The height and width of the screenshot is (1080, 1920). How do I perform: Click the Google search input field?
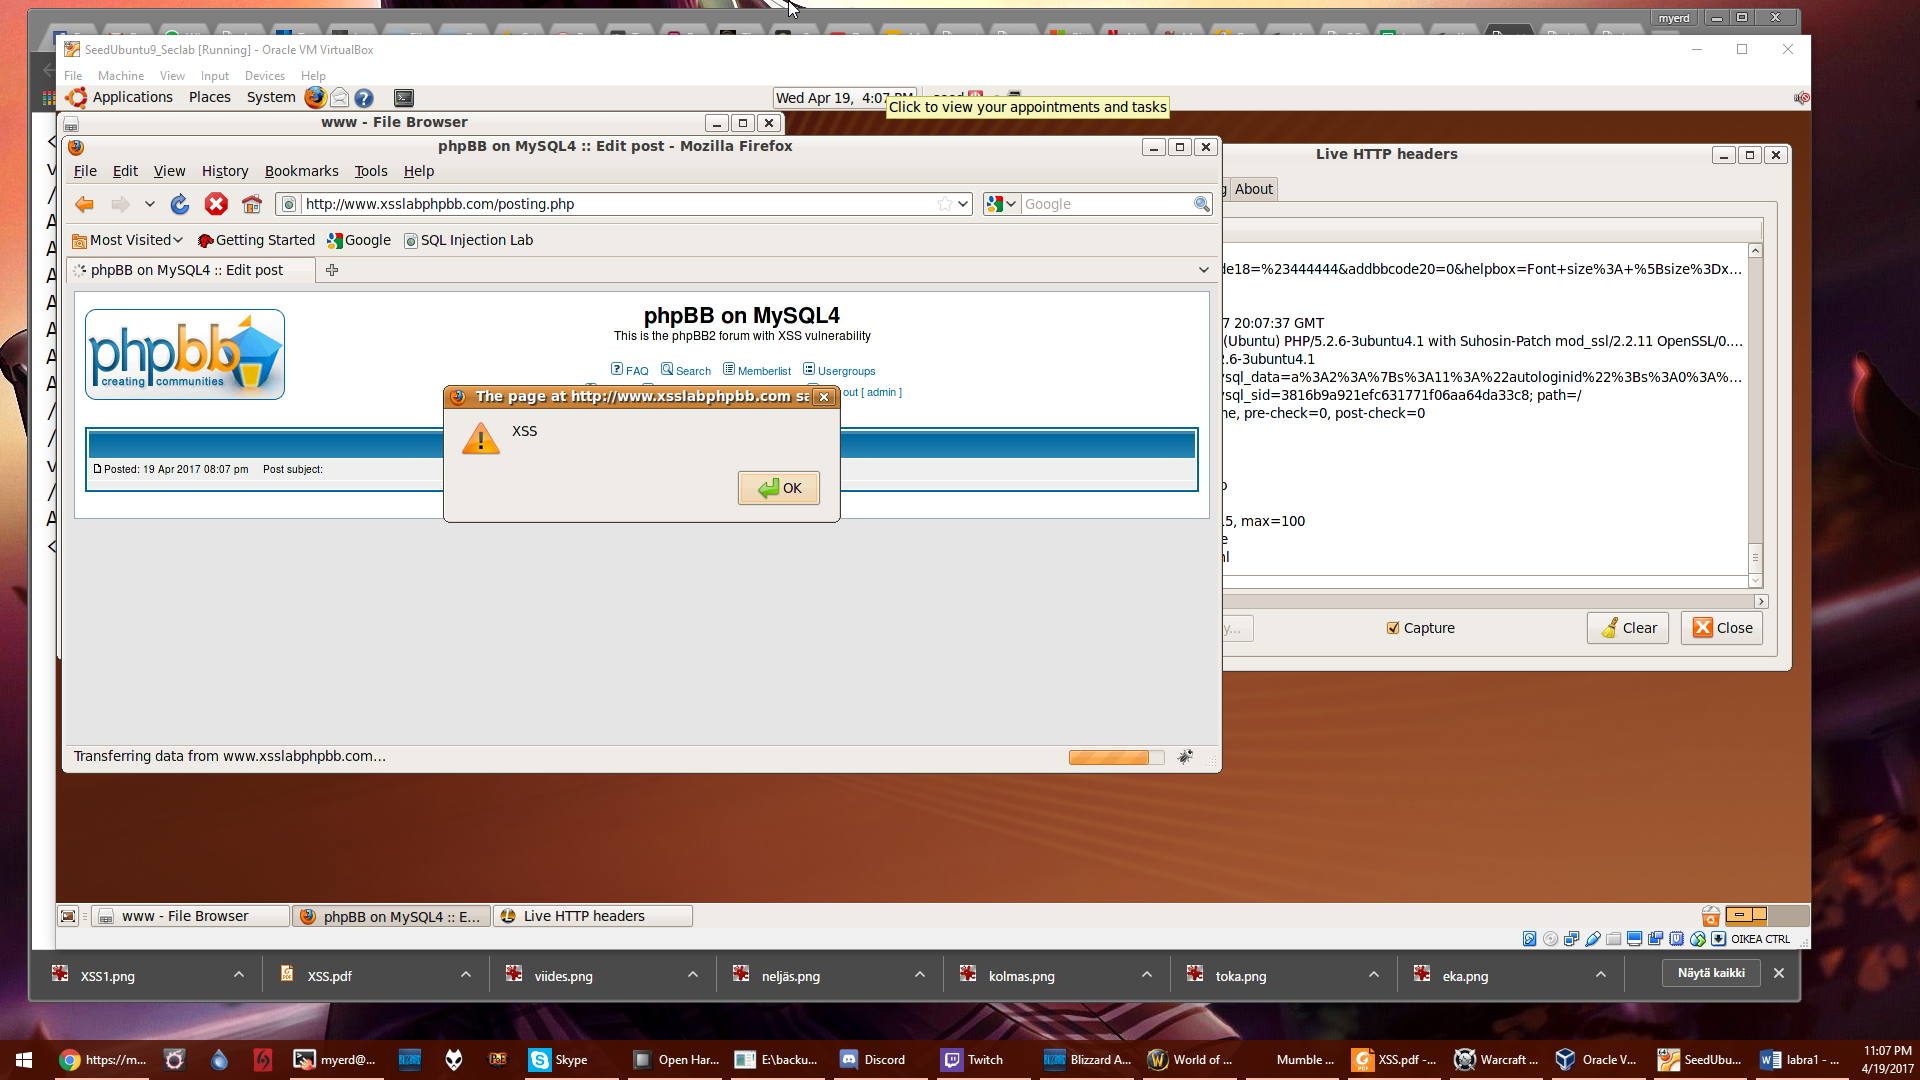1105,204
